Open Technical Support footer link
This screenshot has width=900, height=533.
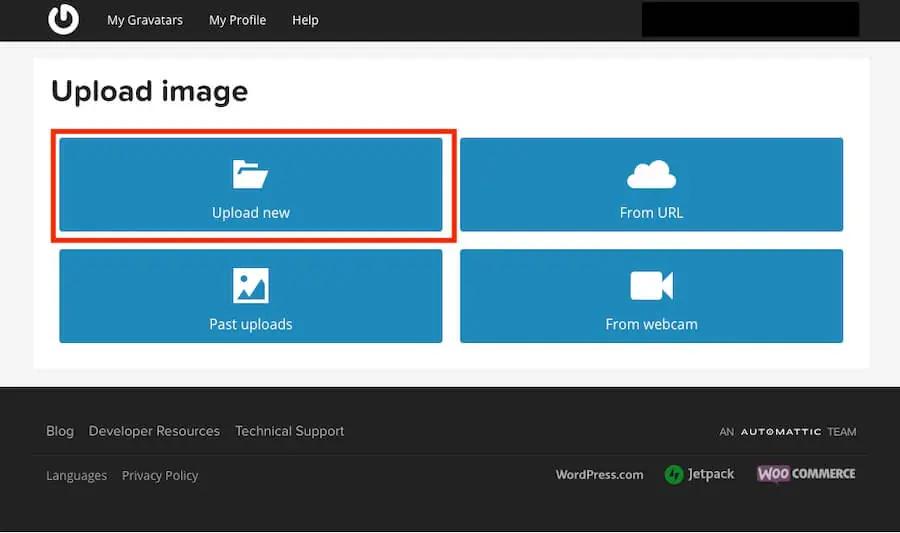[289, 431]
